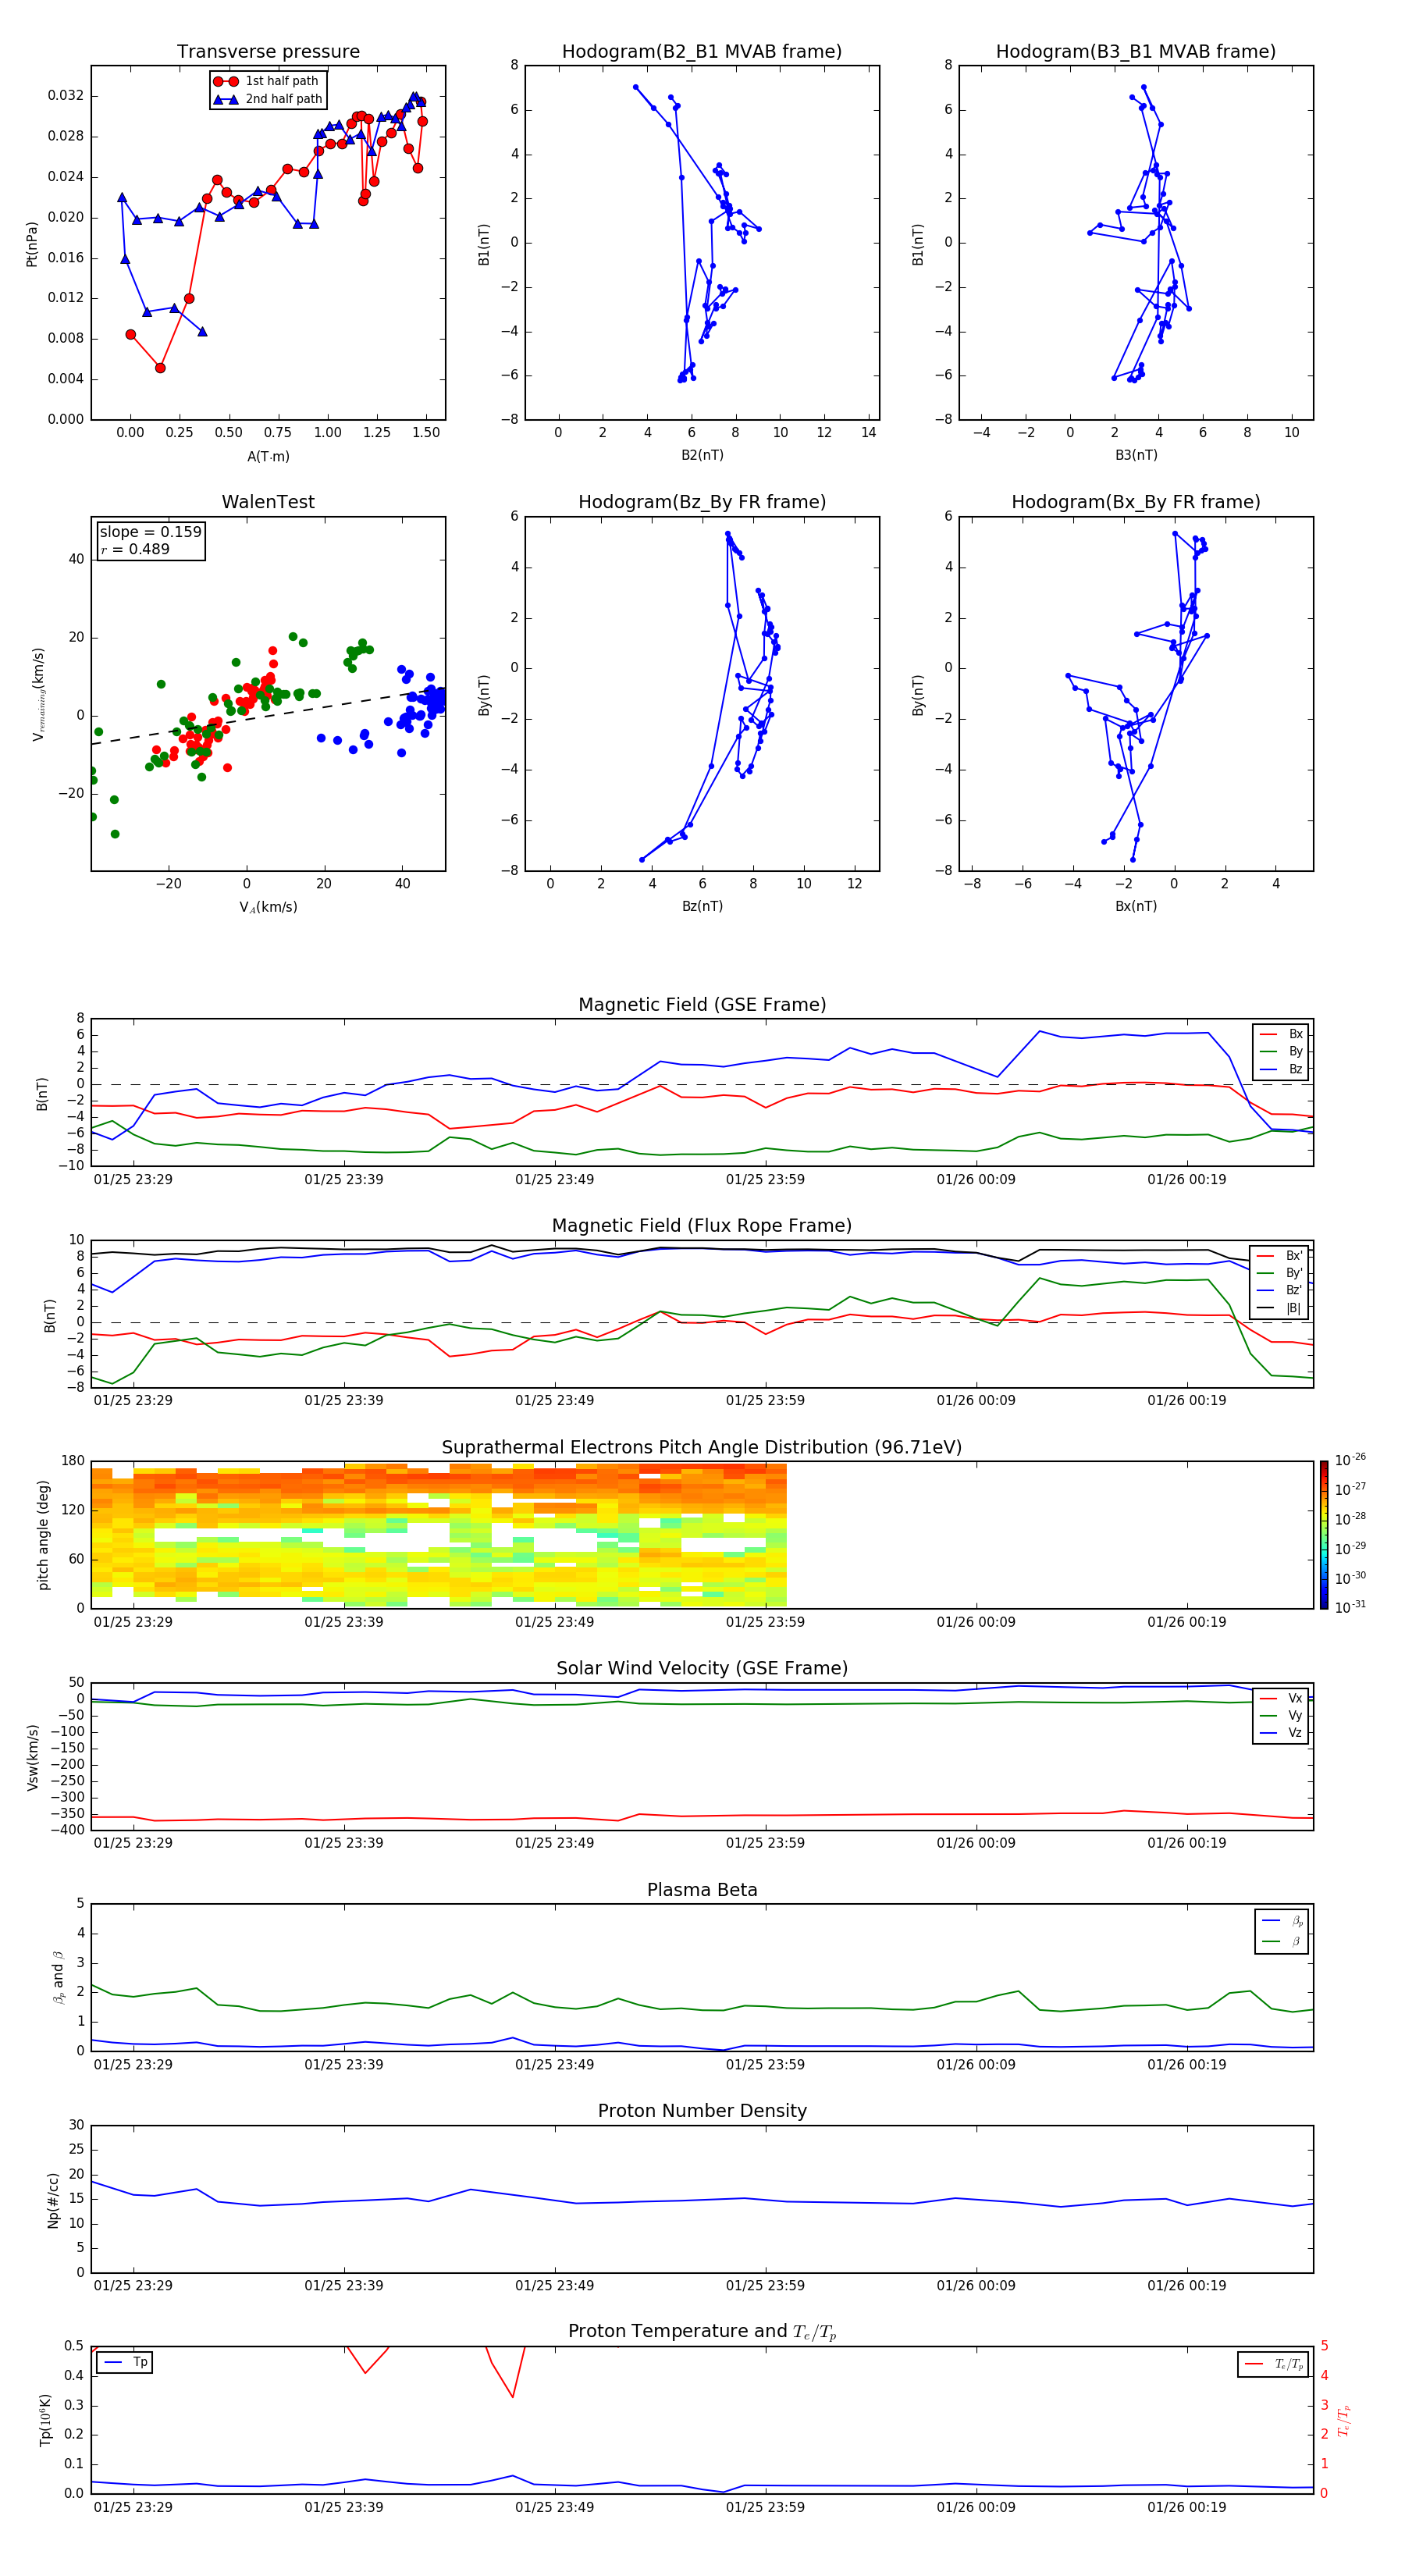Select the 10^-31 colorbar label
Image resolution: width=1405 pixels, height=2576 pixels.
pos(1350,1607)
